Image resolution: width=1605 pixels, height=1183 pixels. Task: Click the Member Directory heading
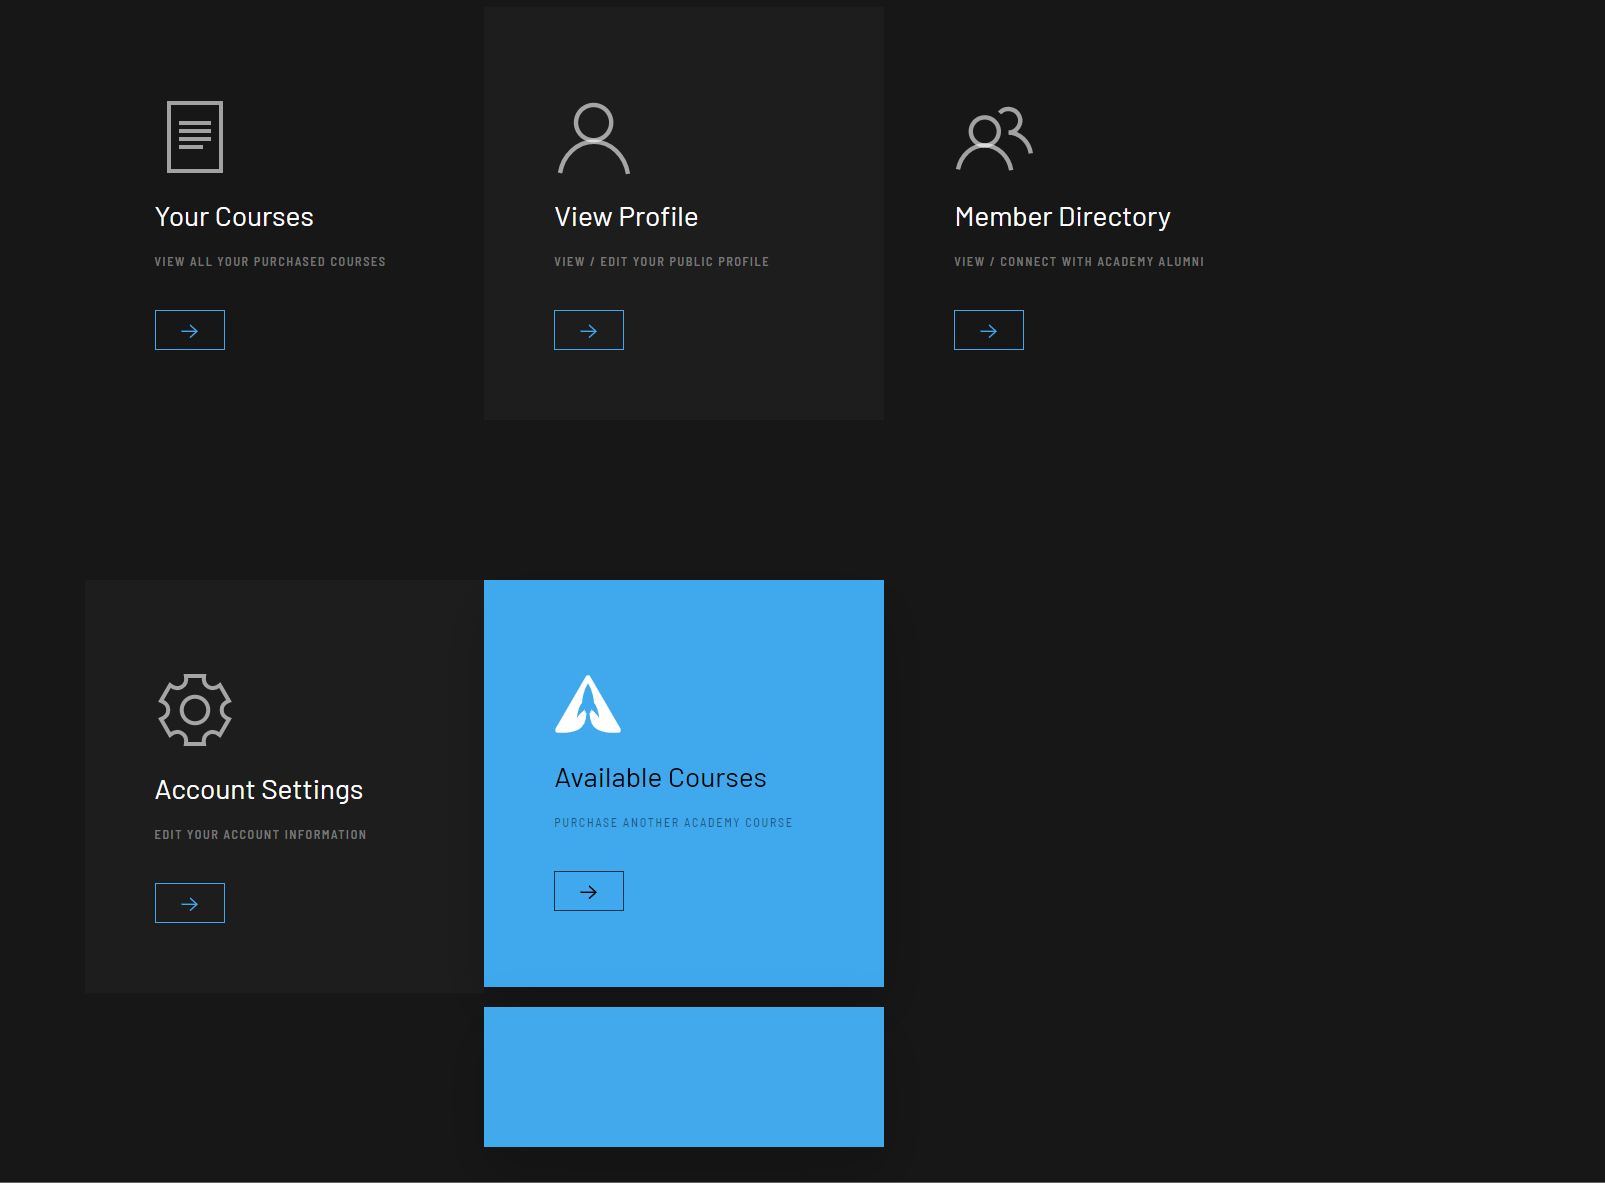pos(1062,217)
